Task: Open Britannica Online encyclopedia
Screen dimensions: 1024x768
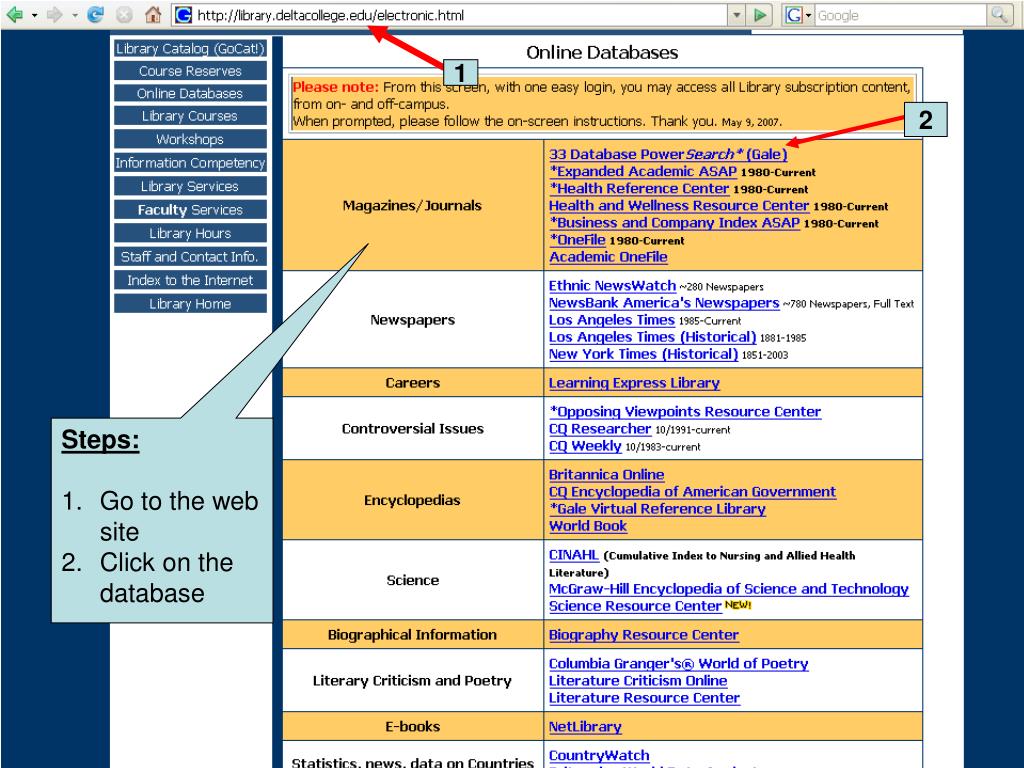Action: (607, 475)
